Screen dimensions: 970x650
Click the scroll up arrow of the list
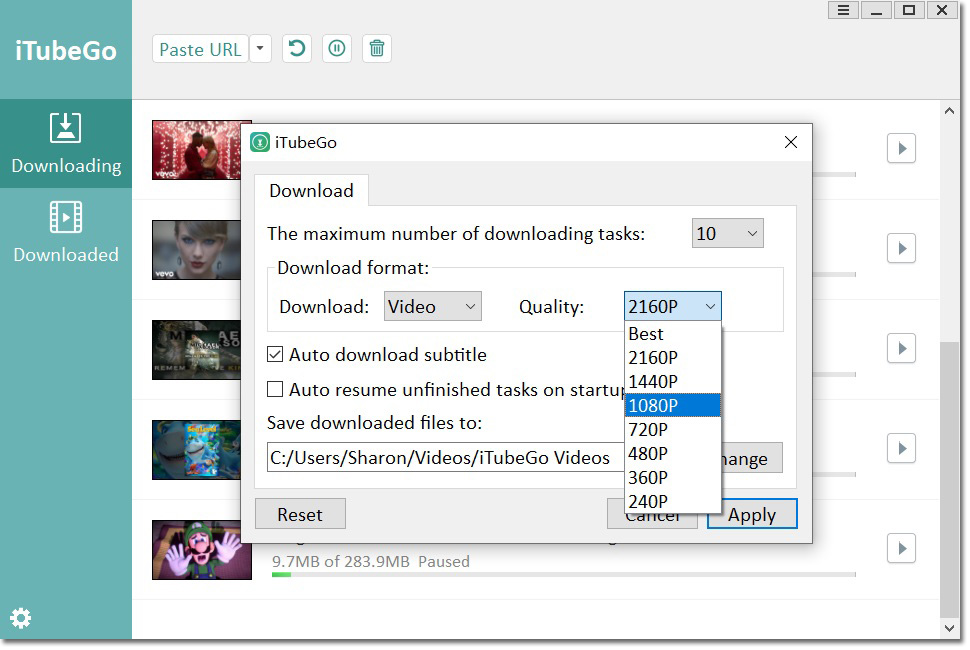(950, 111)
